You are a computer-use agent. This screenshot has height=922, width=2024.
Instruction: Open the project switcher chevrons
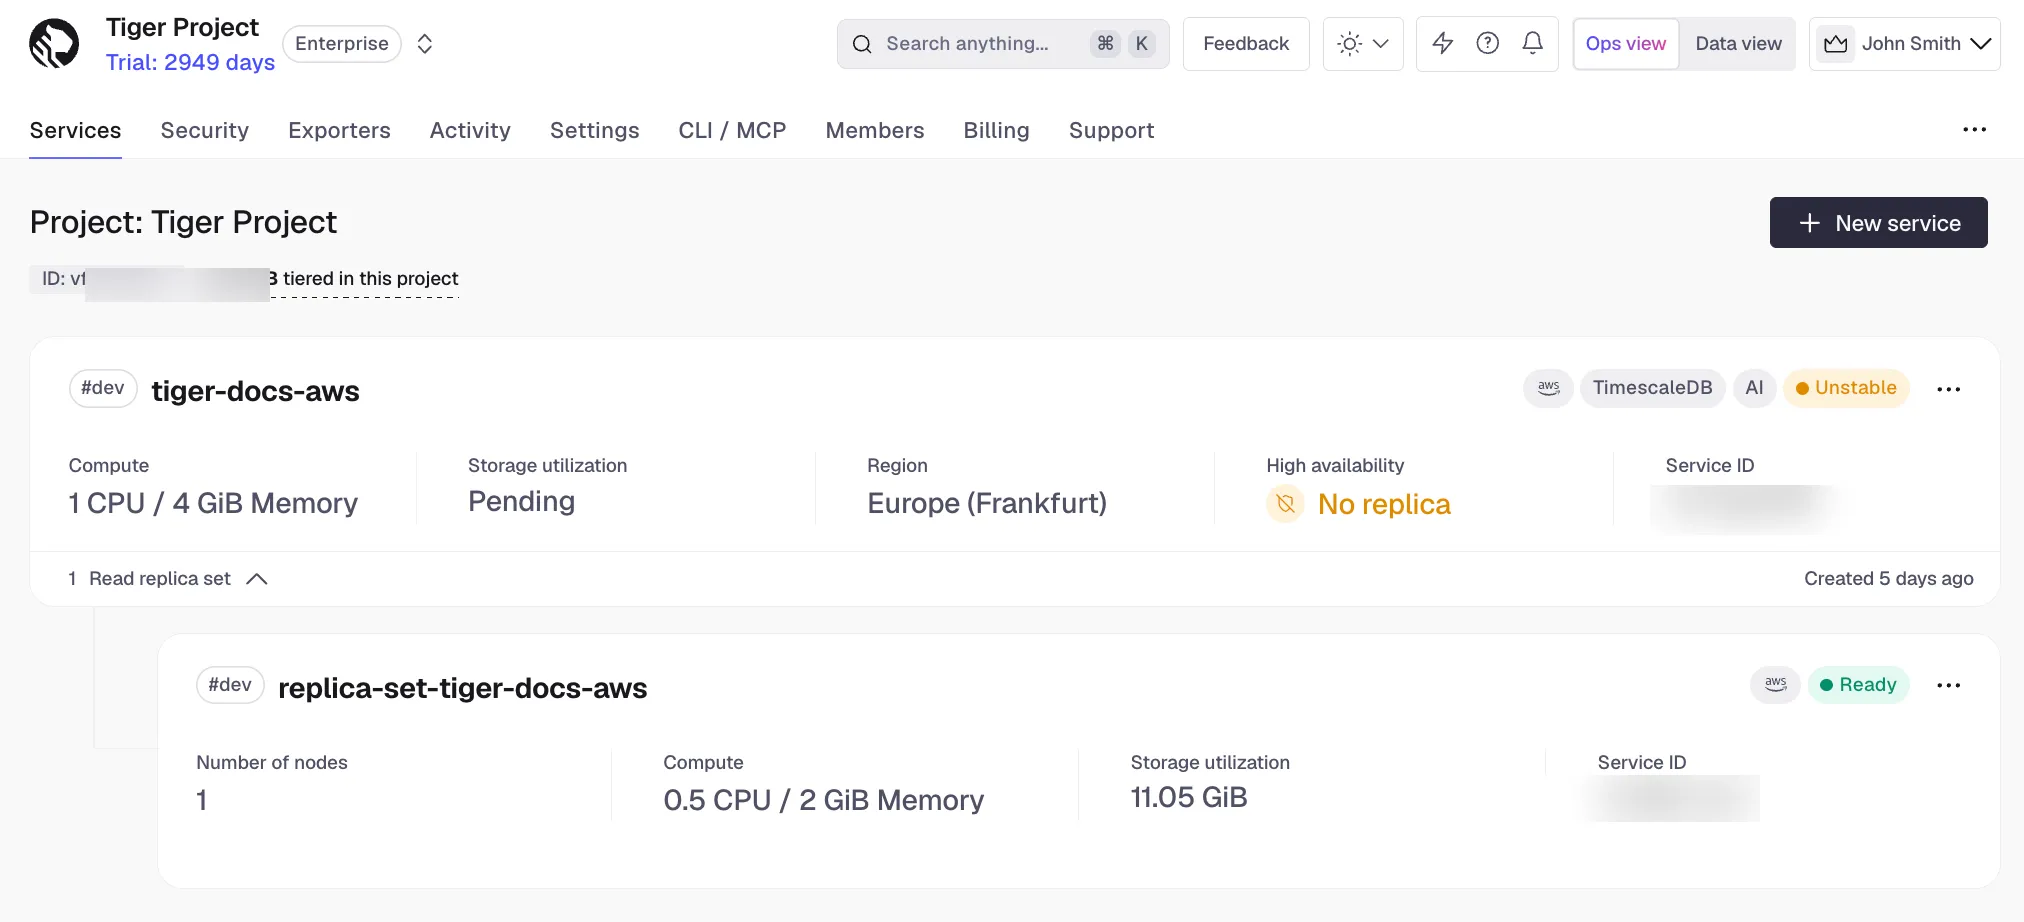pyautogui.click(x=425, y=44)
